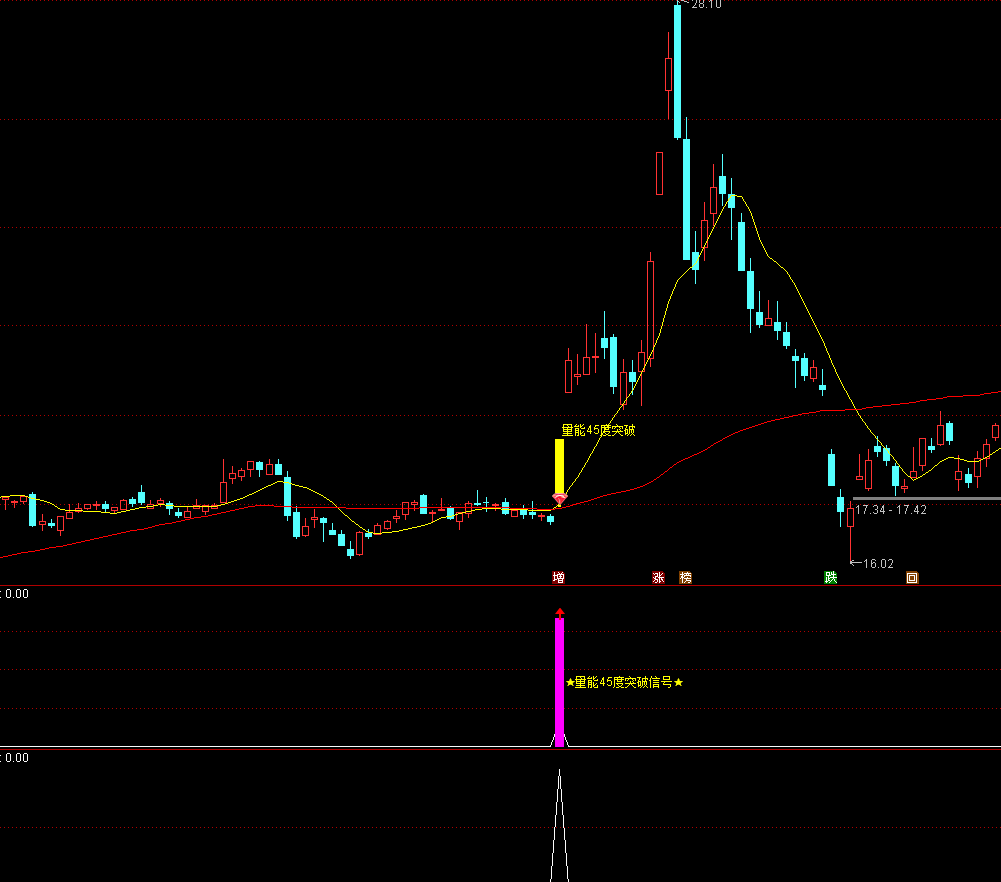The width and height of the screenshot is (1001, 882).
Task: Click the gray horizontal gap line
Action: 925,498
